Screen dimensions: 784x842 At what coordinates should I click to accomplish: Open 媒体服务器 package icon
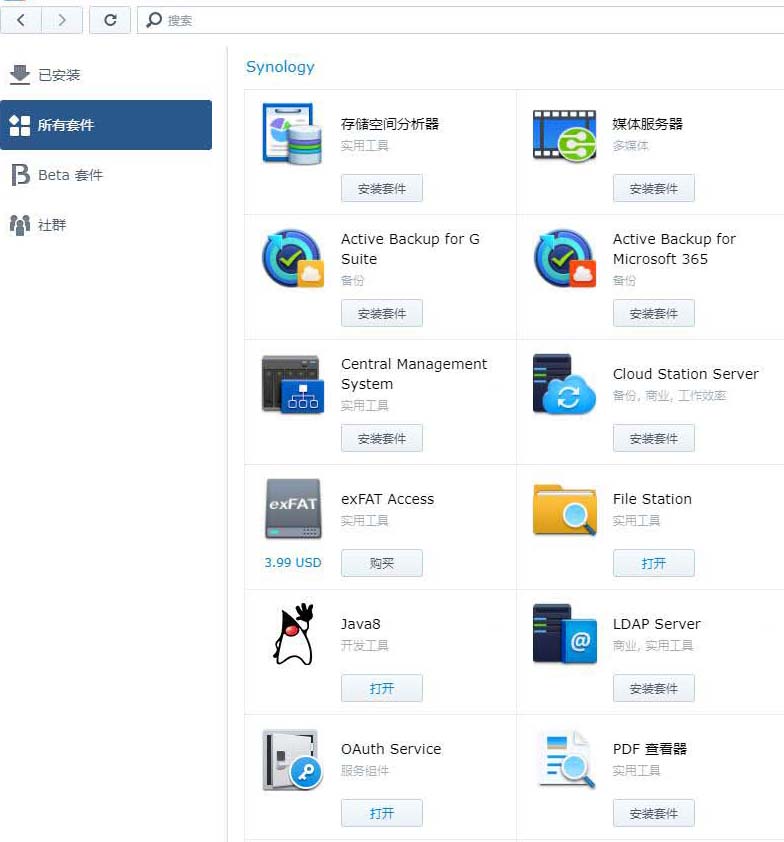(x=564, y=135)
